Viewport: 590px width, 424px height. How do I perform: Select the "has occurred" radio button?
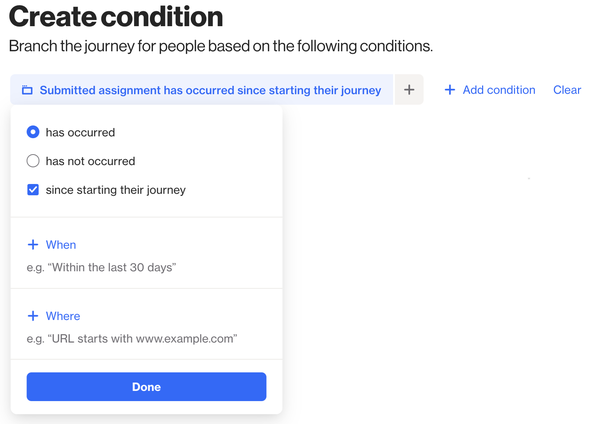[x=33, y=132]
